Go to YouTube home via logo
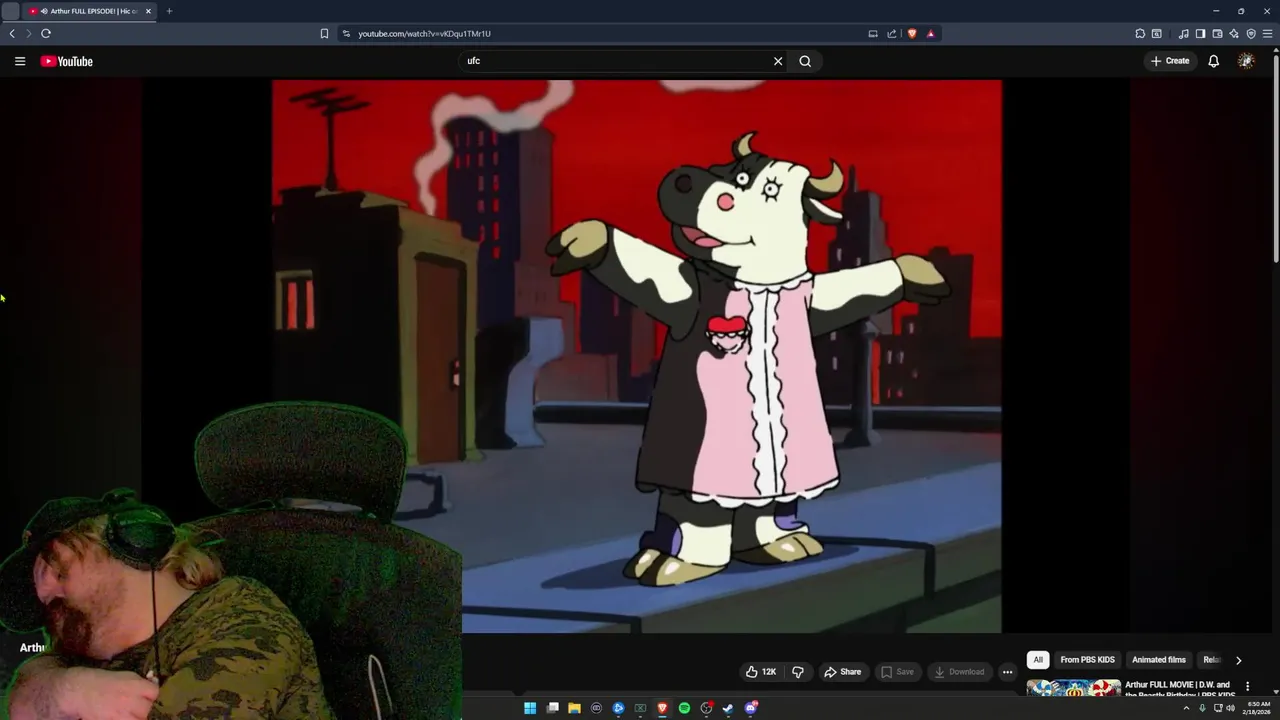 [x=67, y=61]
